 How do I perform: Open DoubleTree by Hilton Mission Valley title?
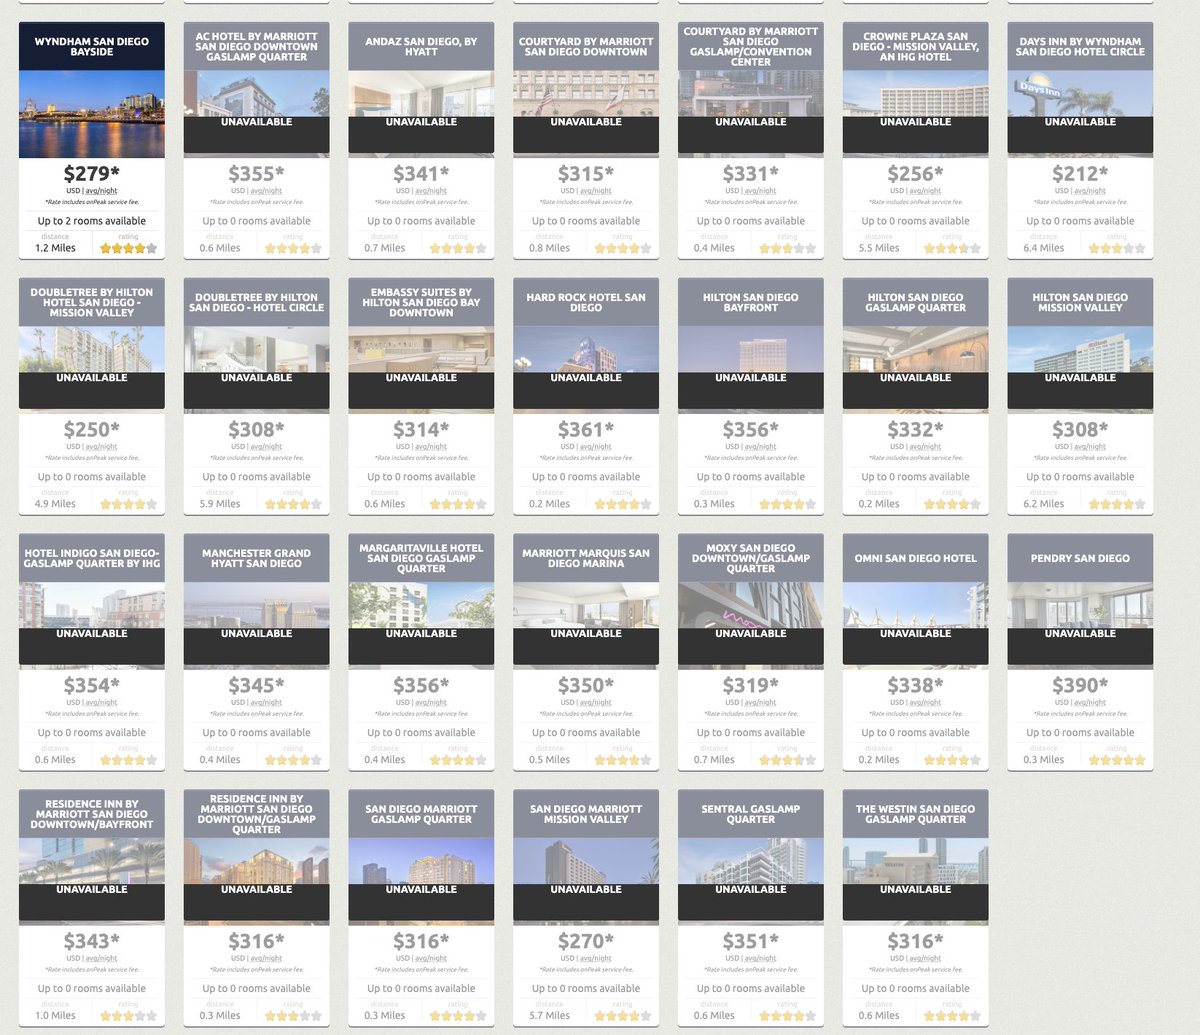pos(92,303)
